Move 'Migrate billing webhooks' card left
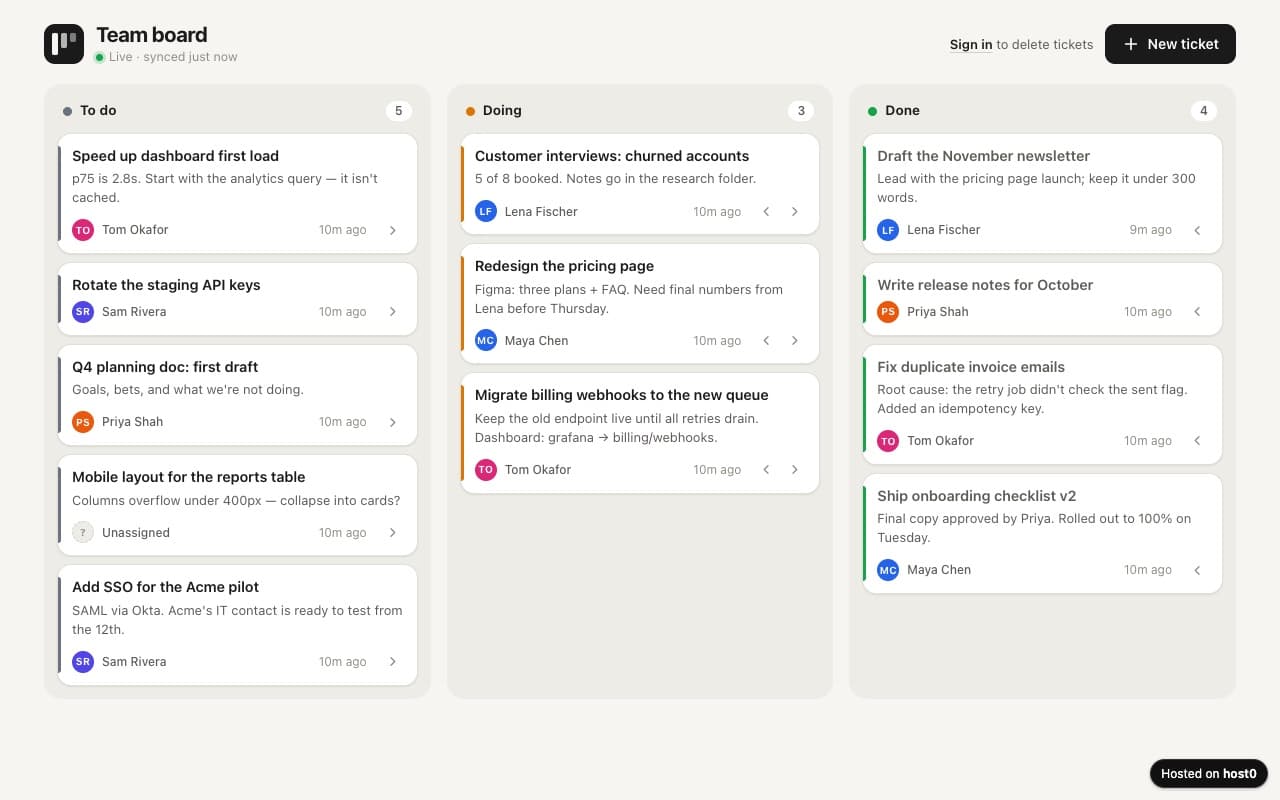 (x=767, y=470)
